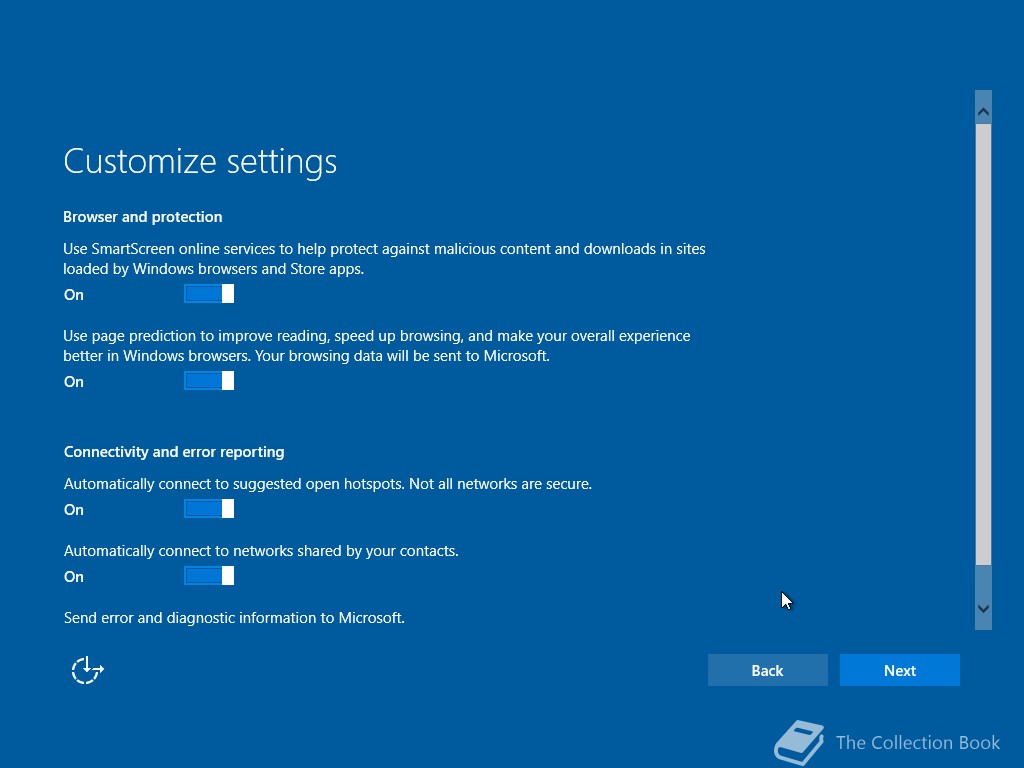The width and height of the screenshot is (1024, 768).
Task: Click the scrollbar up arrow
Action: click(x=983, y=112)
